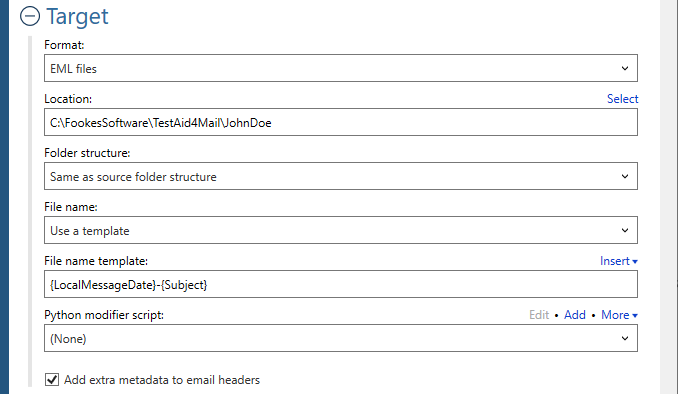The width and height of the screenshot is (678, 394).
Task: Open the Python modifier script dropdown showing (None)
Action: 341,338
